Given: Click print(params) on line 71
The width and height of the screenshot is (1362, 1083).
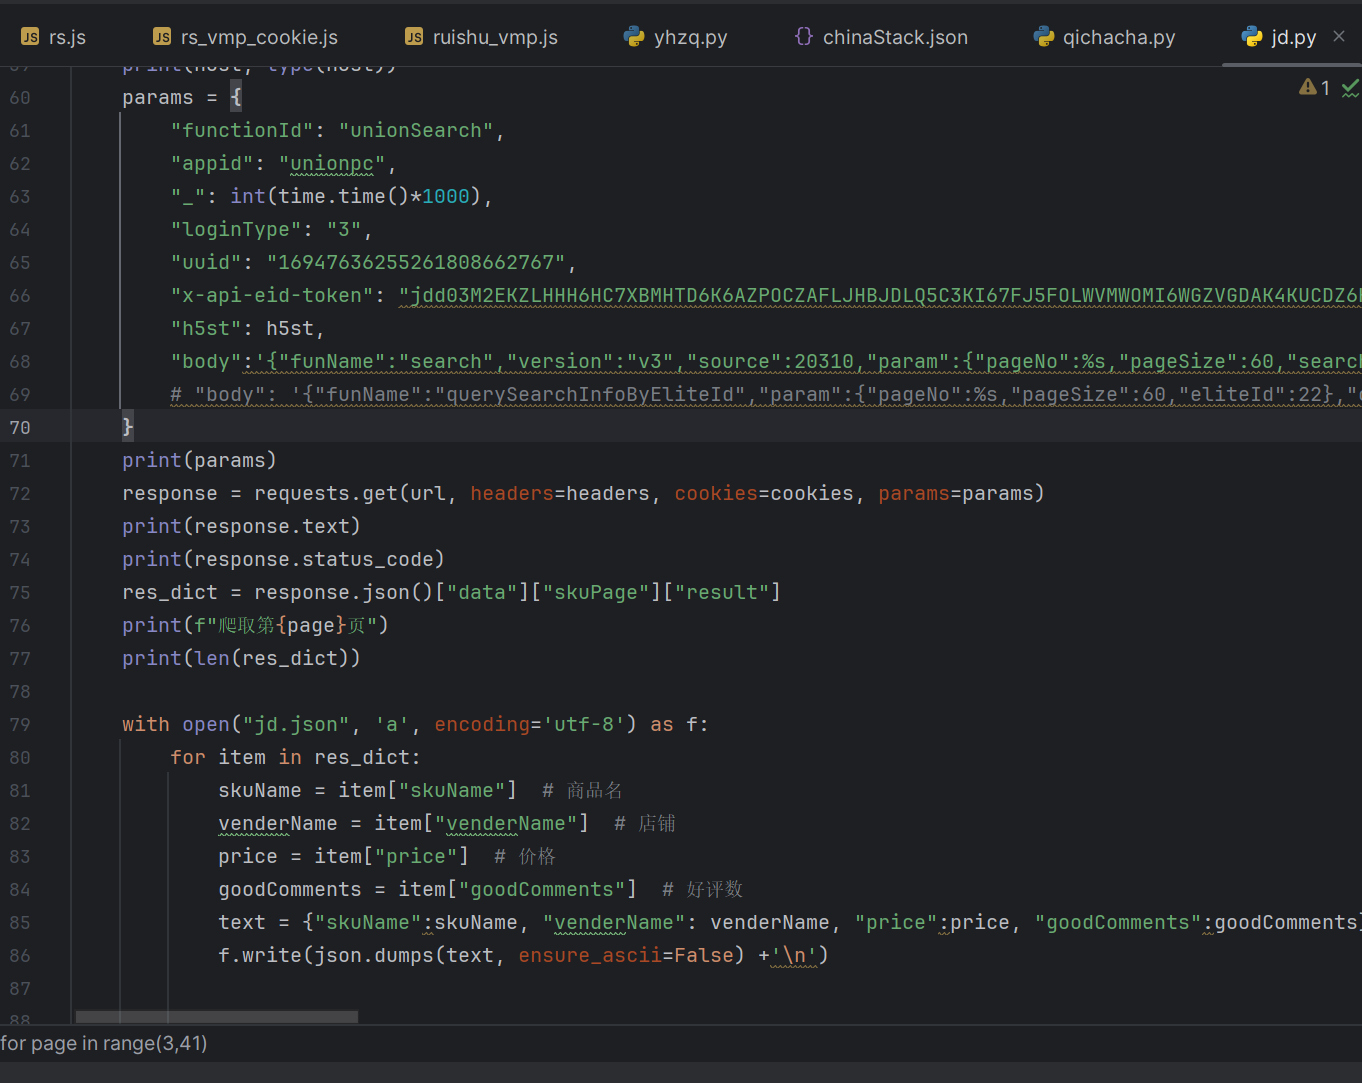Looking at the screenshot, I should (x=199, y=461).
